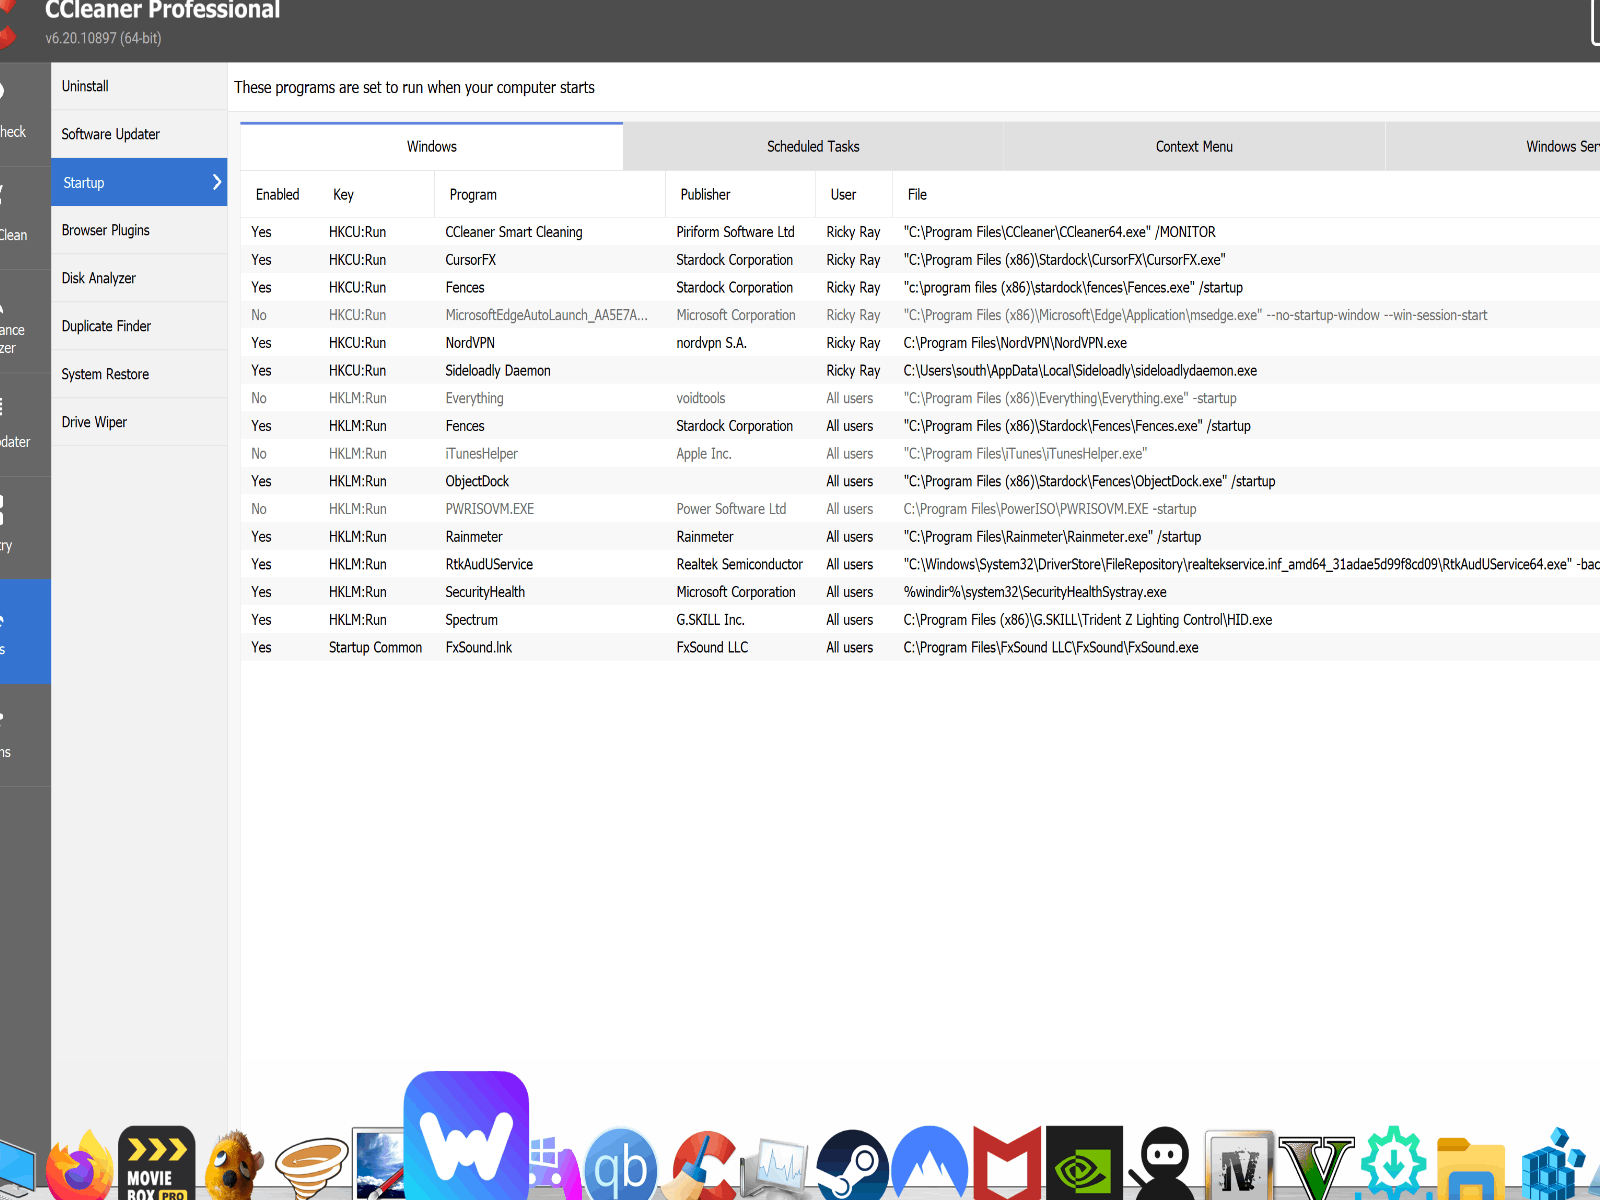Click the voidtools publisher cell
Image resolution: width=1600 pixels, height=1200 pixels.
coord(700,398)
